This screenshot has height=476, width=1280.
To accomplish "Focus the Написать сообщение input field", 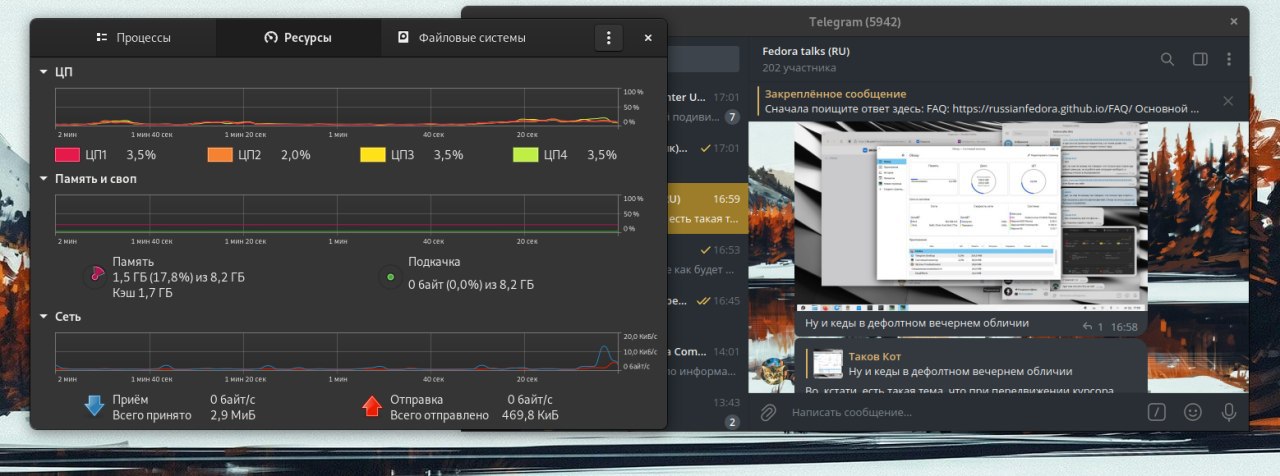I will tap(960, 412).
